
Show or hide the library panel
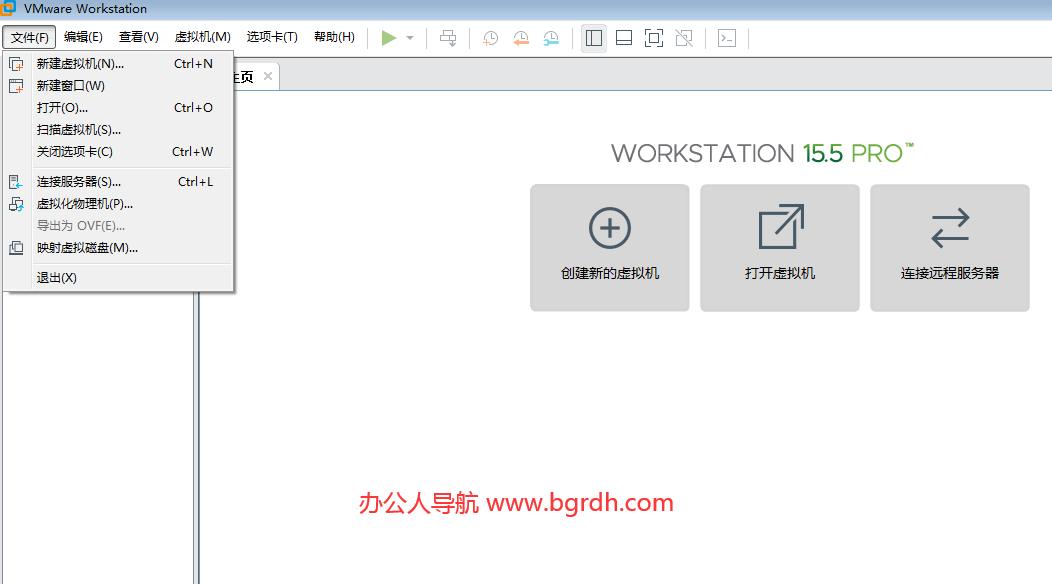593,38
